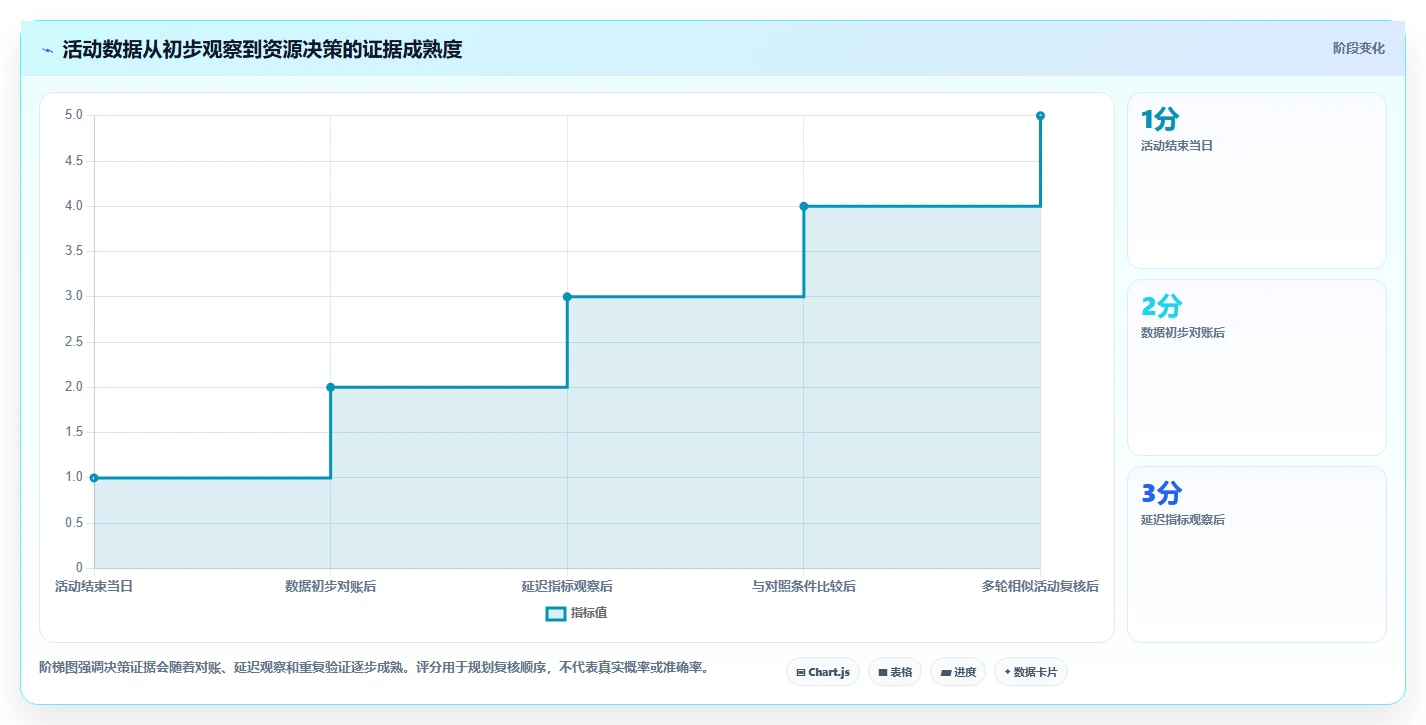Click the 表格 tag pill
The width and height of the screenshot is (1426, 725).
click(x=895, y=672)
